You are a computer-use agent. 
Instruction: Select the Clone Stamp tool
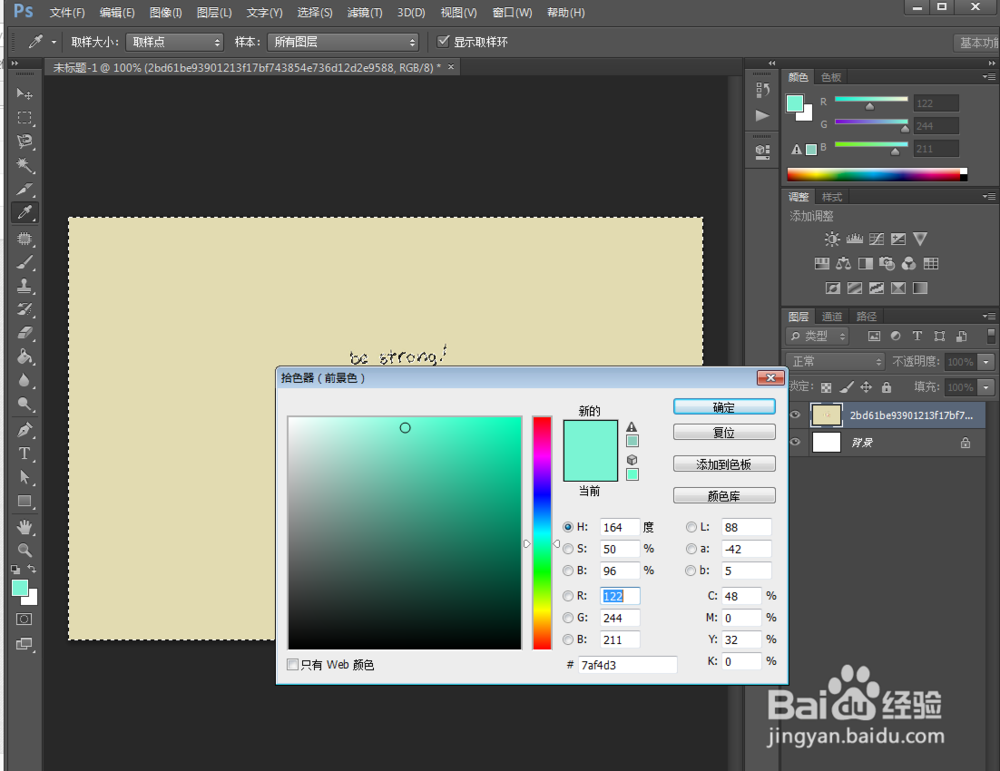point(24,286)
